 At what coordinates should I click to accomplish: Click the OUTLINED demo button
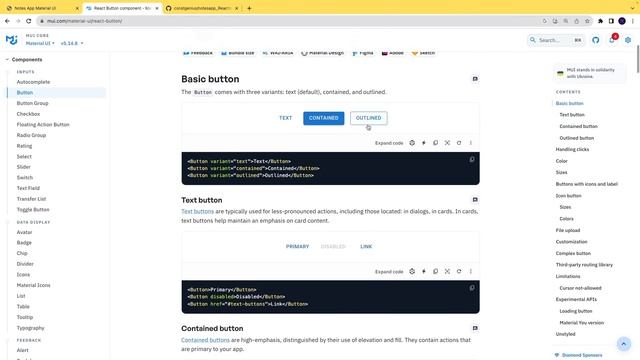369,118
